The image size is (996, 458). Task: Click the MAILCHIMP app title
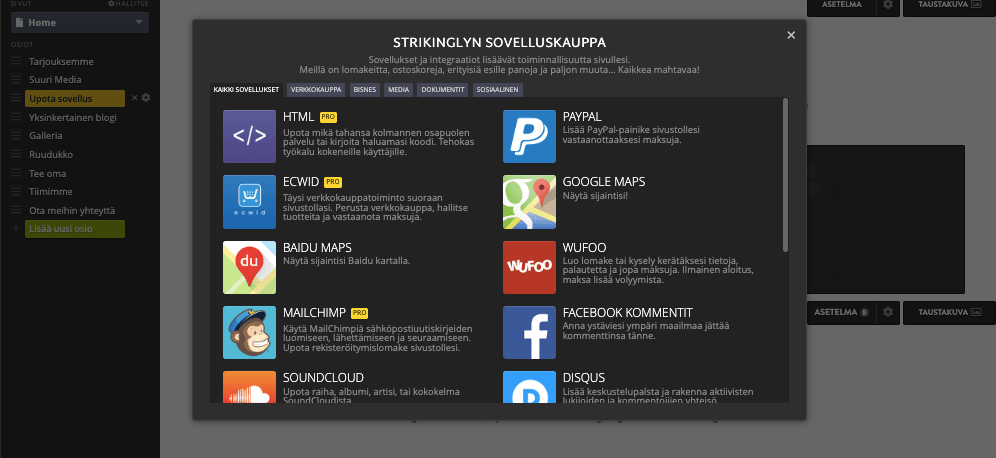click(314, 313)
